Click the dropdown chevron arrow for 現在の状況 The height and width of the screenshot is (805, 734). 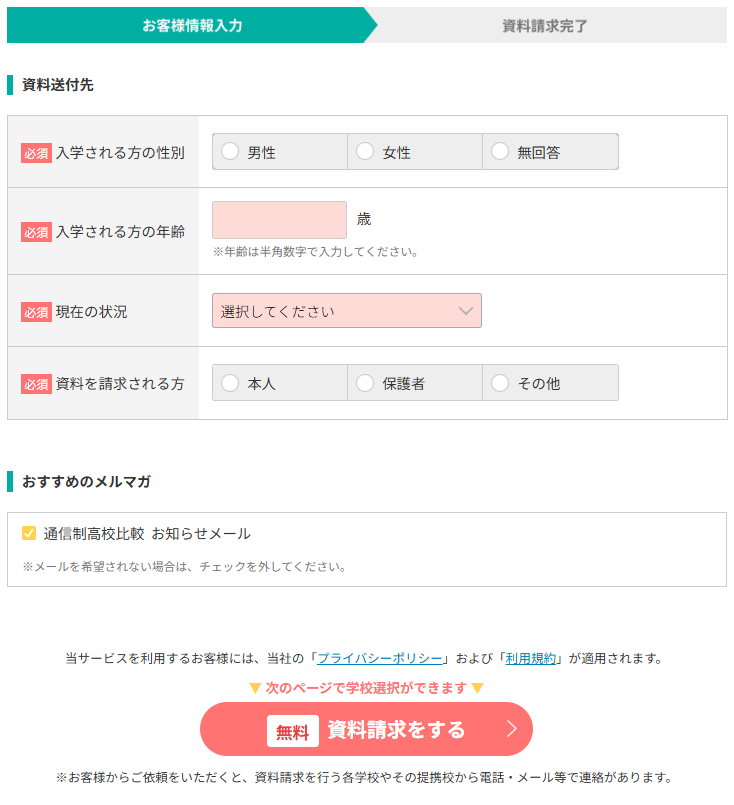pyautogui.click(x=465, y=311)
